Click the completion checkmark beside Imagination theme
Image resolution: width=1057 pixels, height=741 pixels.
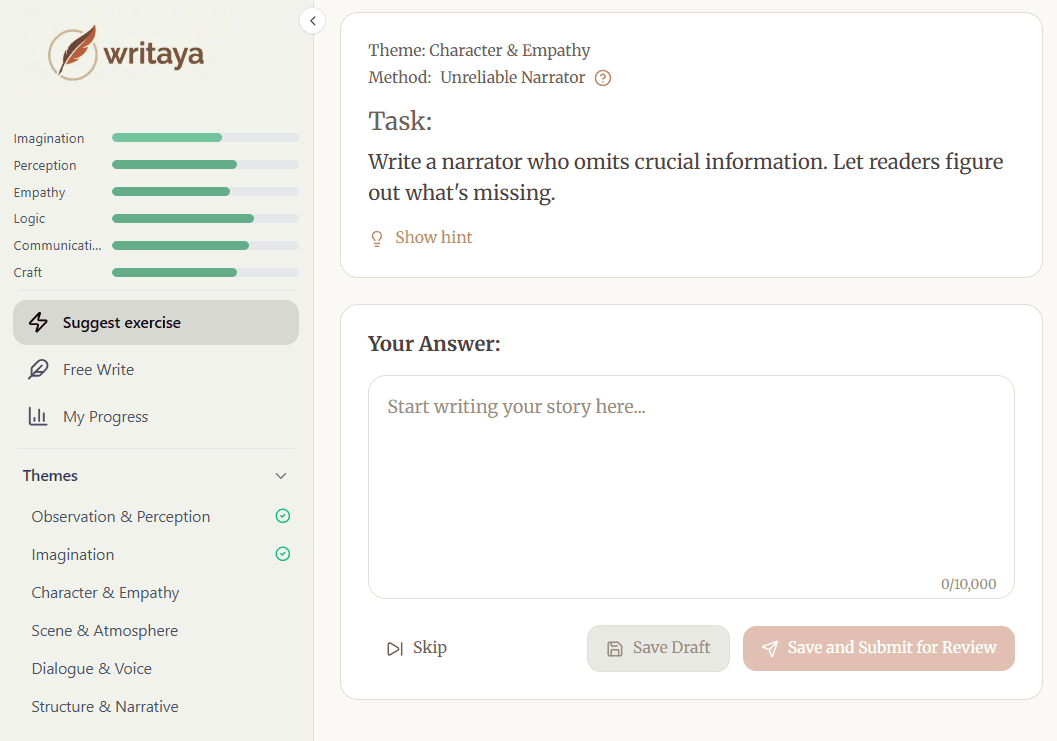tap(283, 554)
